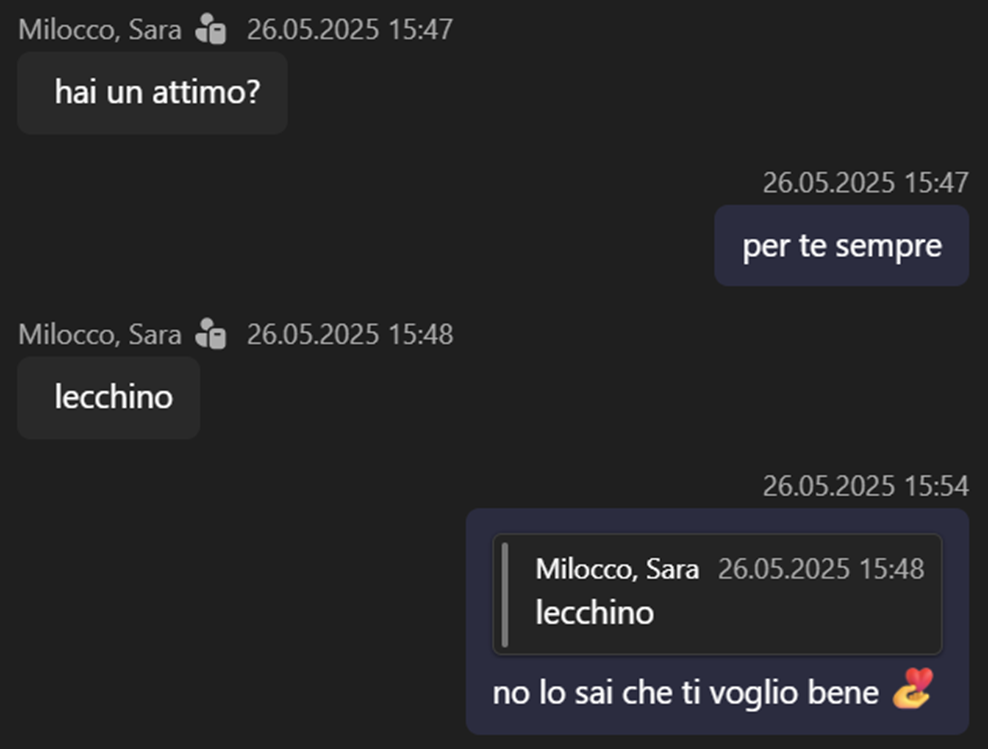Viewport: 988px width, 749px height.
Task: Click the "no lo sai che ti voglio bene" text
Action: tap(685, 693)
